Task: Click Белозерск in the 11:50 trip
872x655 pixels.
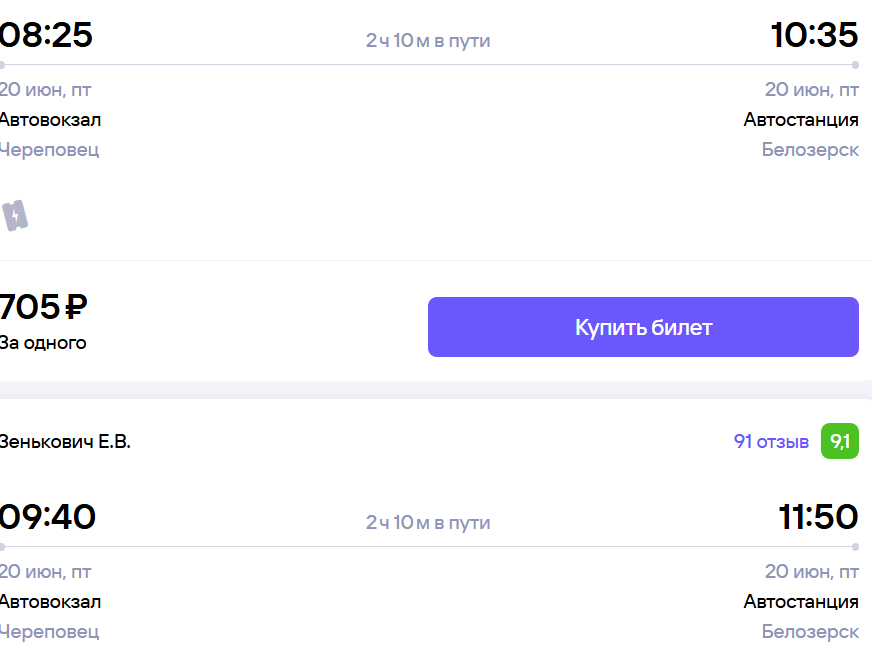Action: (810, 632)
